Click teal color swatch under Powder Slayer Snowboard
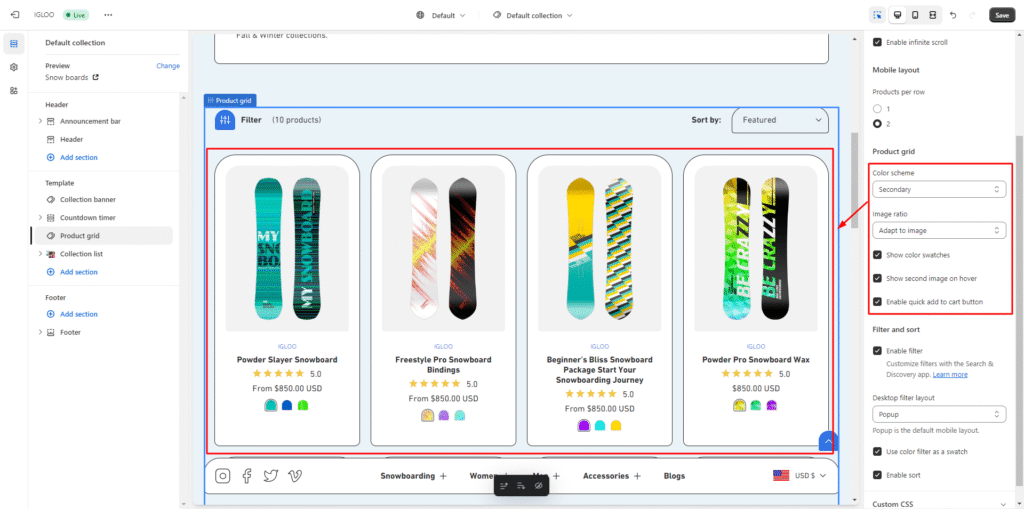The image size is (1024, 509). [270, 405]
